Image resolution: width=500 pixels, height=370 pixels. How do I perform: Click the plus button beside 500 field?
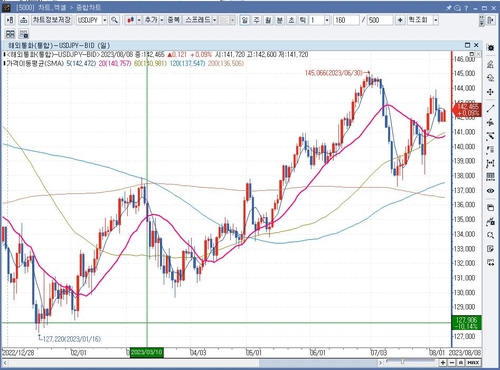(400, 20)
